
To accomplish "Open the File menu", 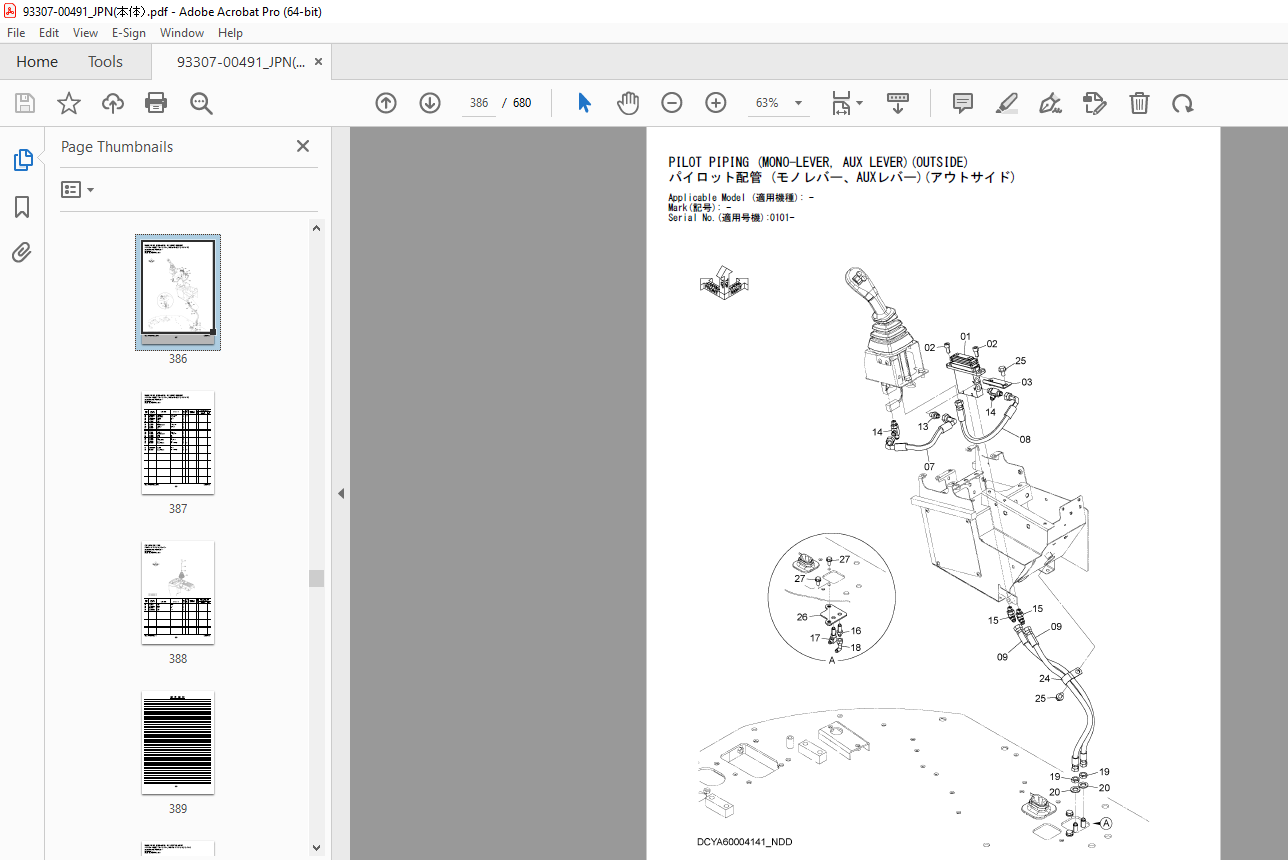I will [x=16, y=32].
